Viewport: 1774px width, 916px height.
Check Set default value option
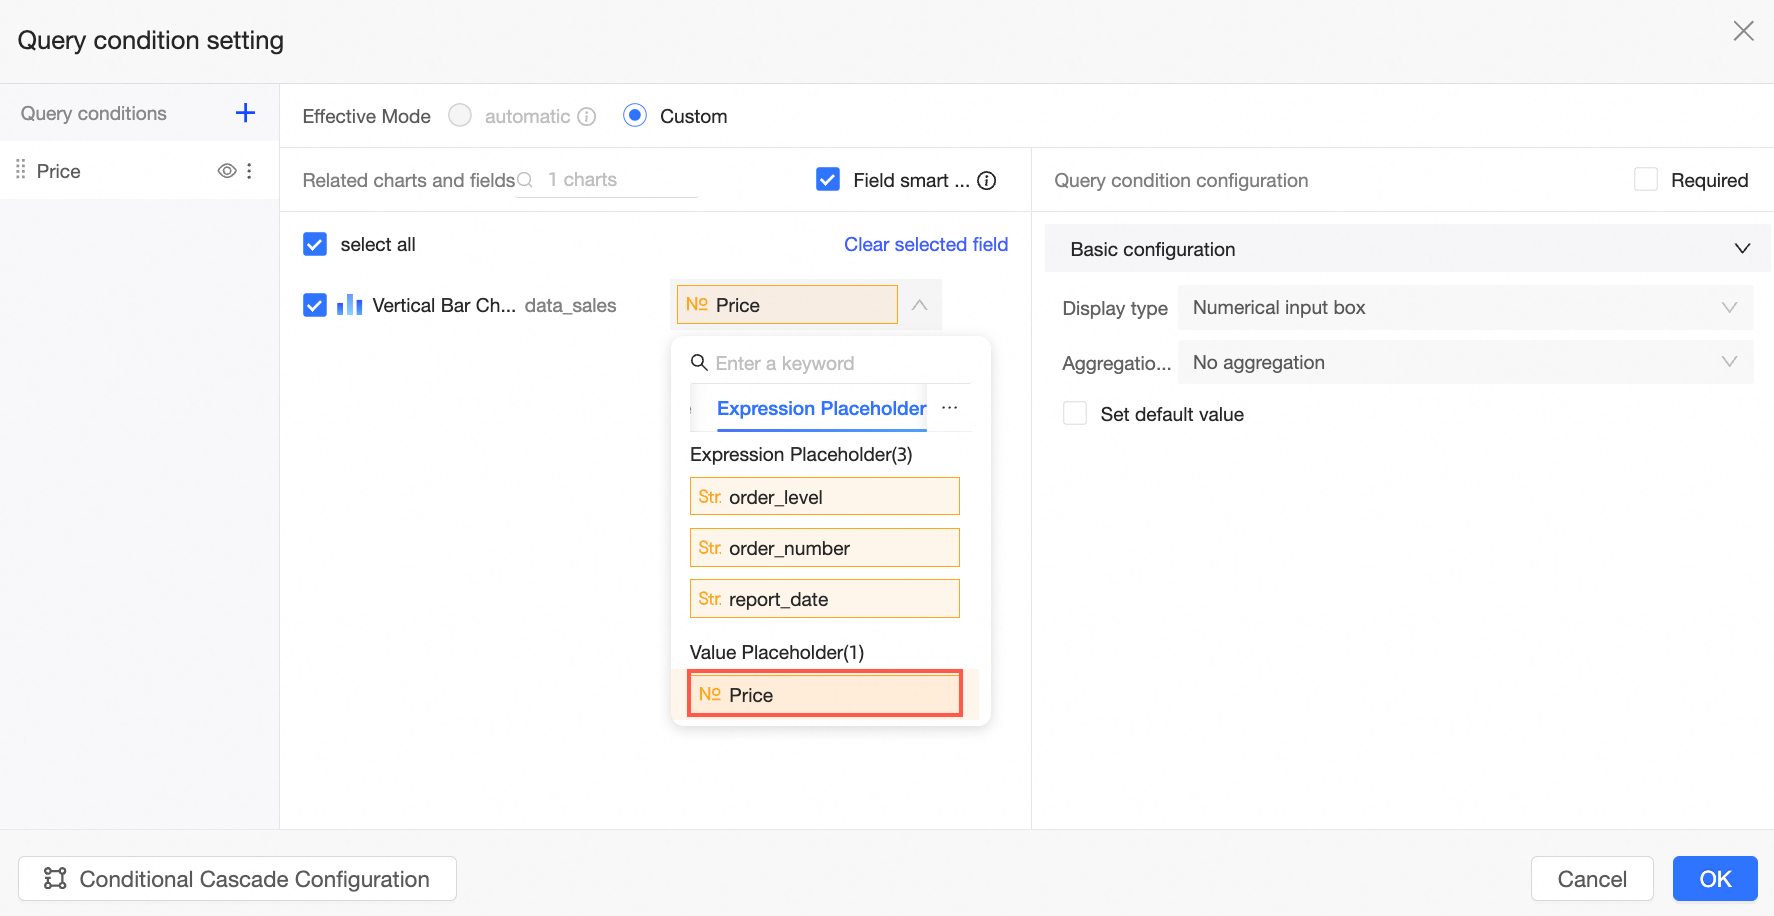coord(1075,414)
